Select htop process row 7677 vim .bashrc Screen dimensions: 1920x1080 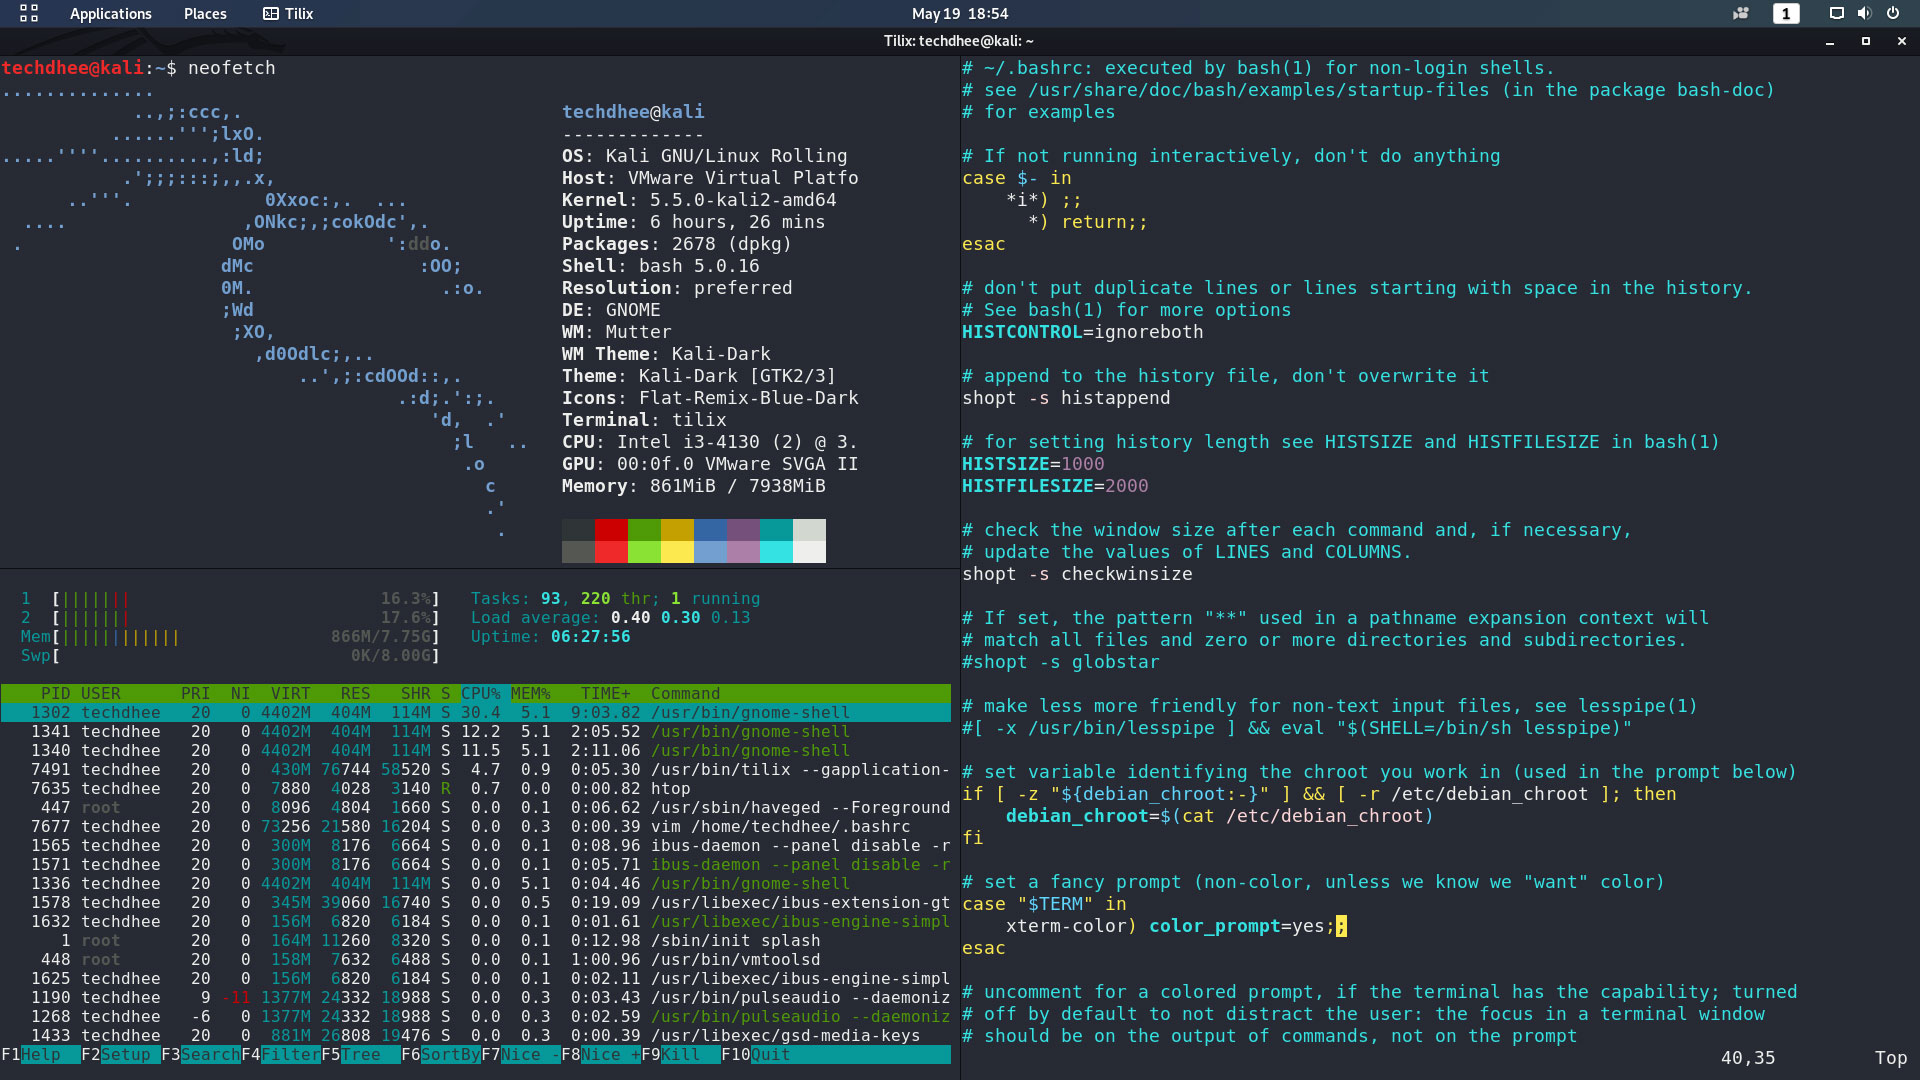click(x=476, y=827)
